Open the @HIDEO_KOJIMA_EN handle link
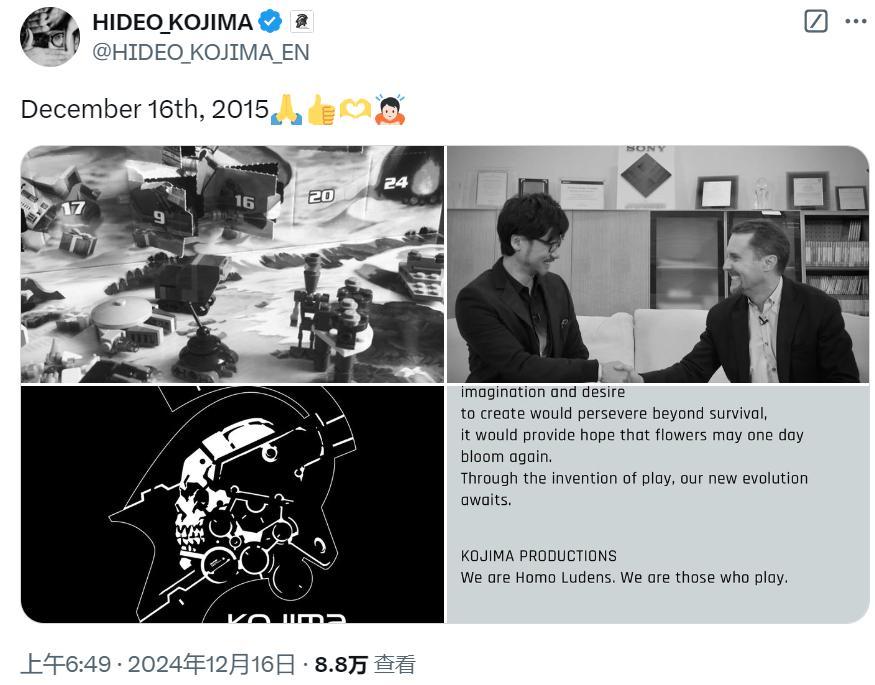 (x=201, y=52)
